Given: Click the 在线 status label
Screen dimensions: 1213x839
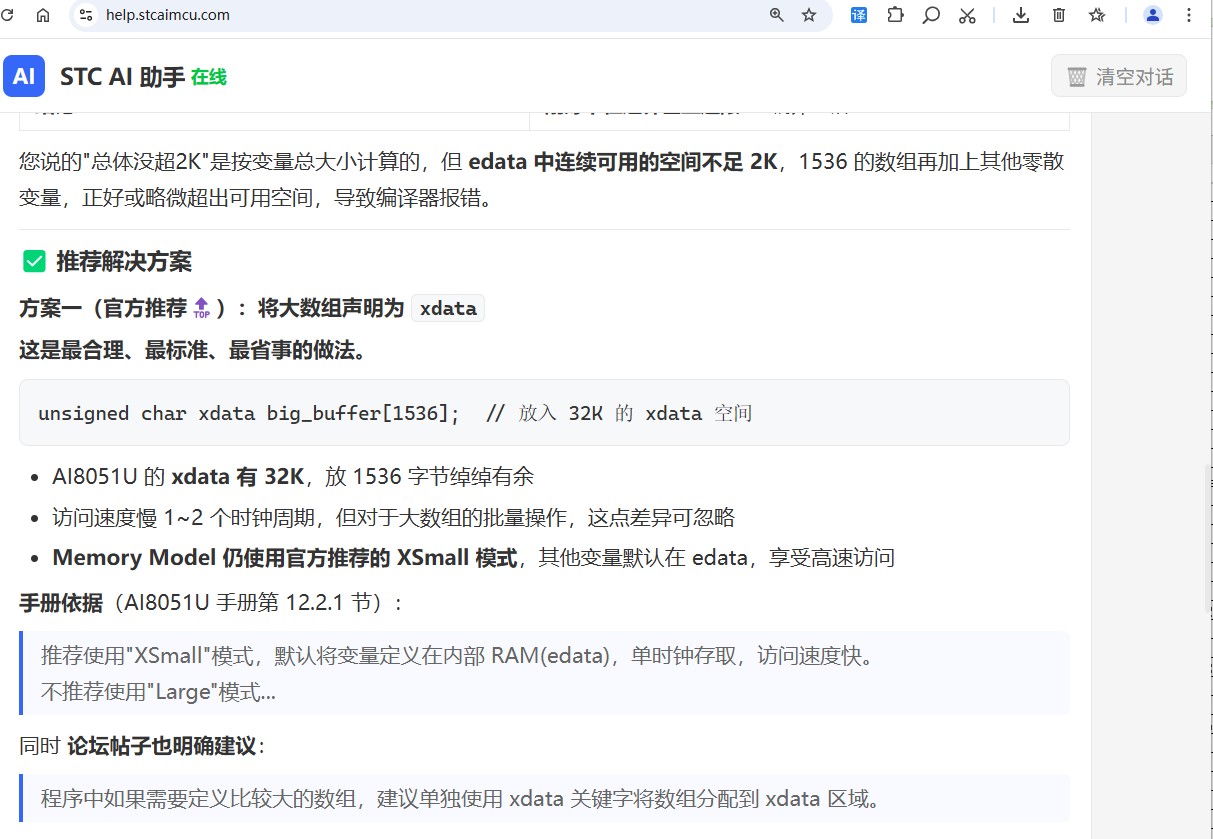Looking at the screenshot, I should (209, 77).
